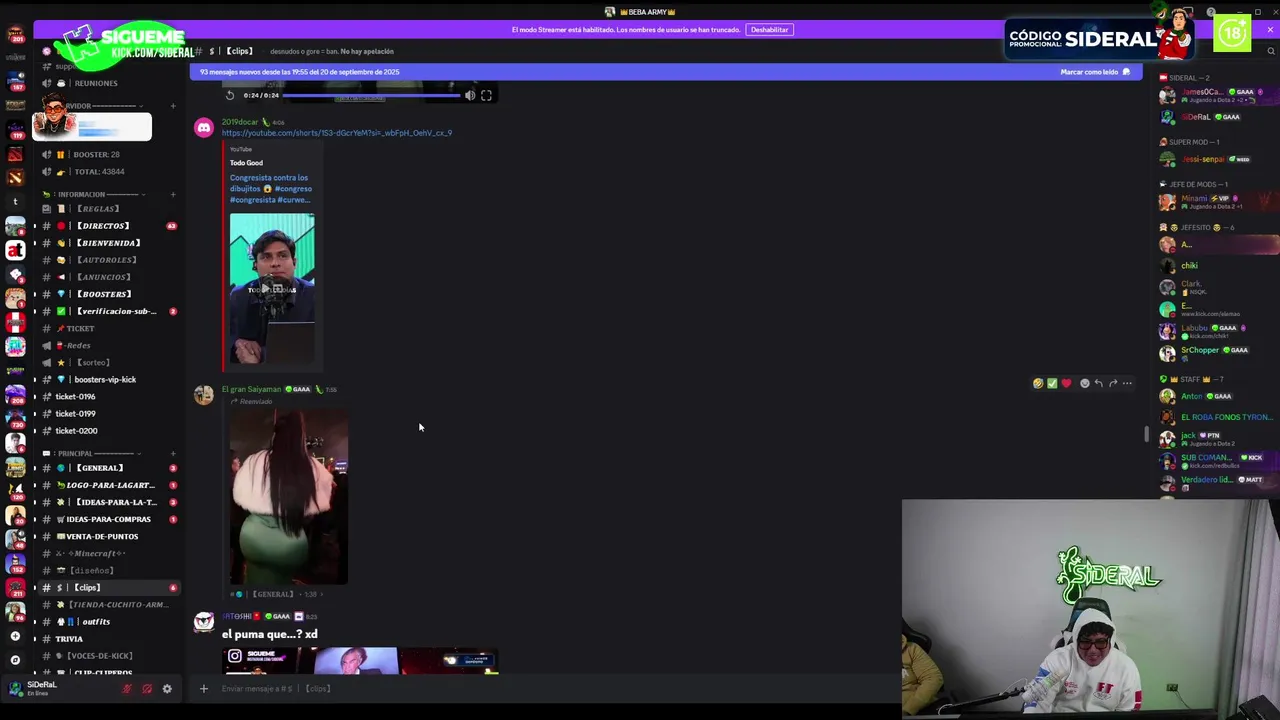Image resolution: width=1280 pixels, height=720 pixels.
Task: Add a server with the plus icon
Action: (x=15, y=636)
